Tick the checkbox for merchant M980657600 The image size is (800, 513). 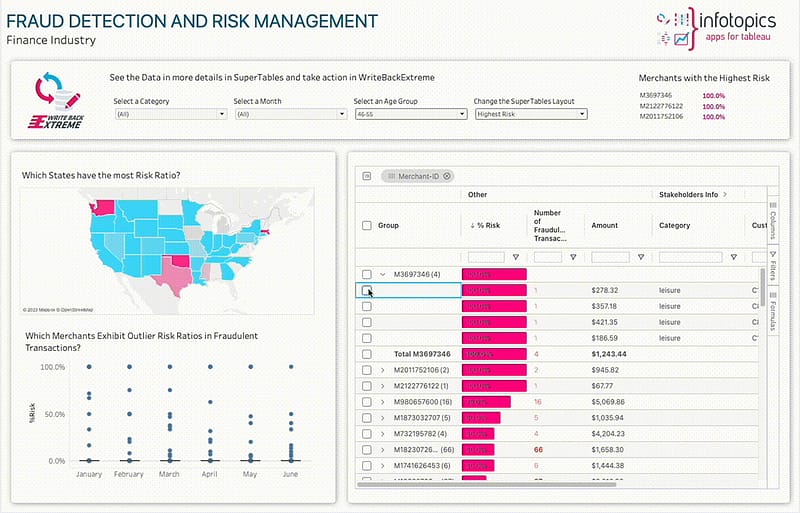[x=367, y=402]
